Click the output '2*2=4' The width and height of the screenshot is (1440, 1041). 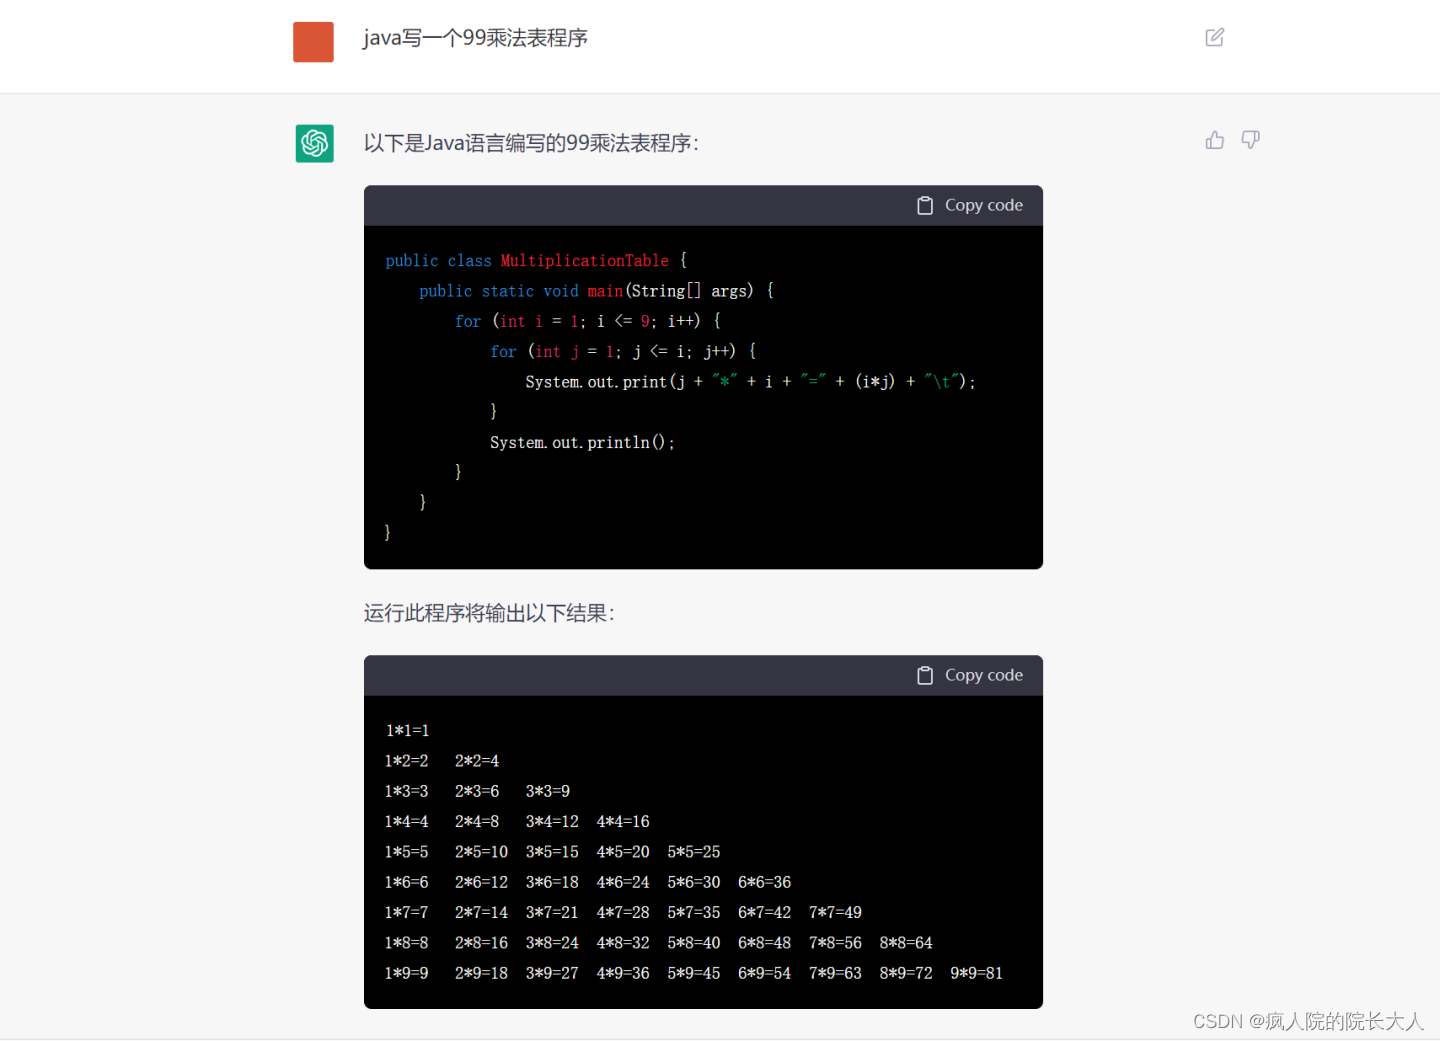coord(477,761)
